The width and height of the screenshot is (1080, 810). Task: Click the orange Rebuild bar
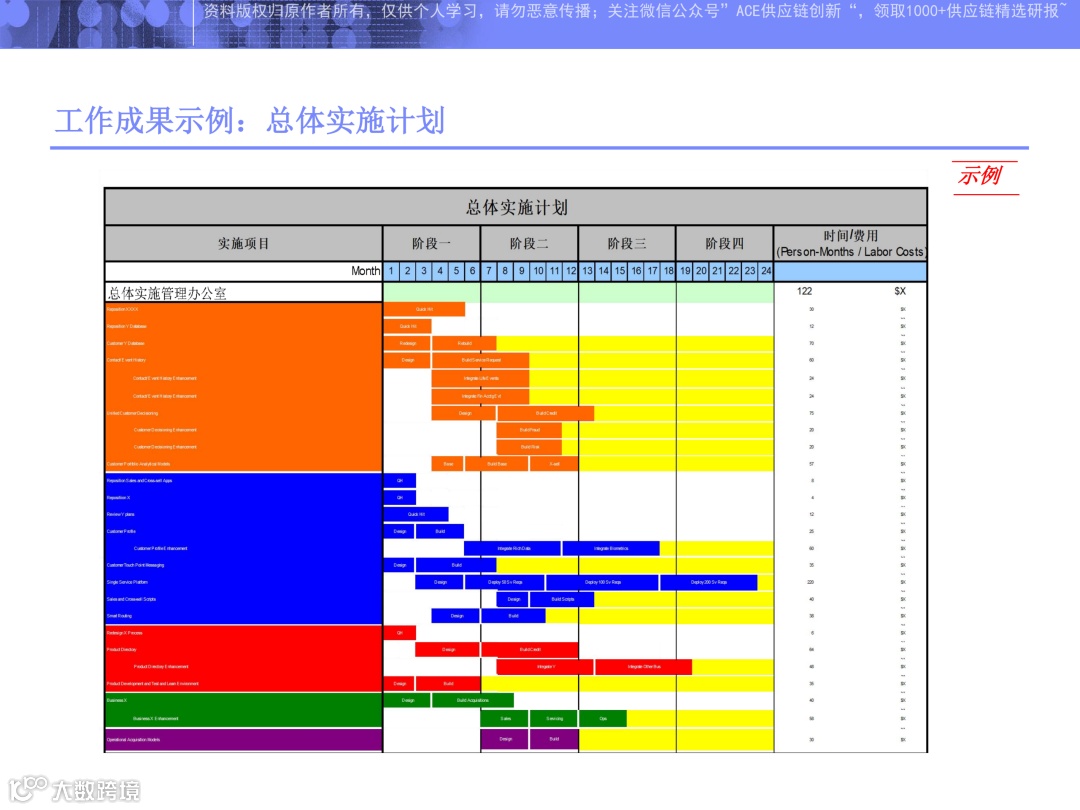pyautogui.click(x=464, y=343)
